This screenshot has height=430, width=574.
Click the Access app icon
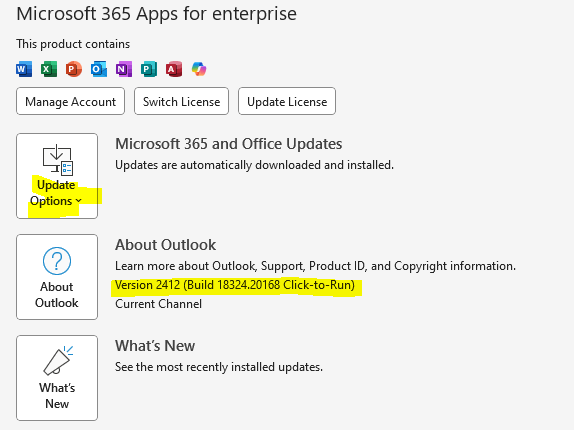(x=174, y=69)
